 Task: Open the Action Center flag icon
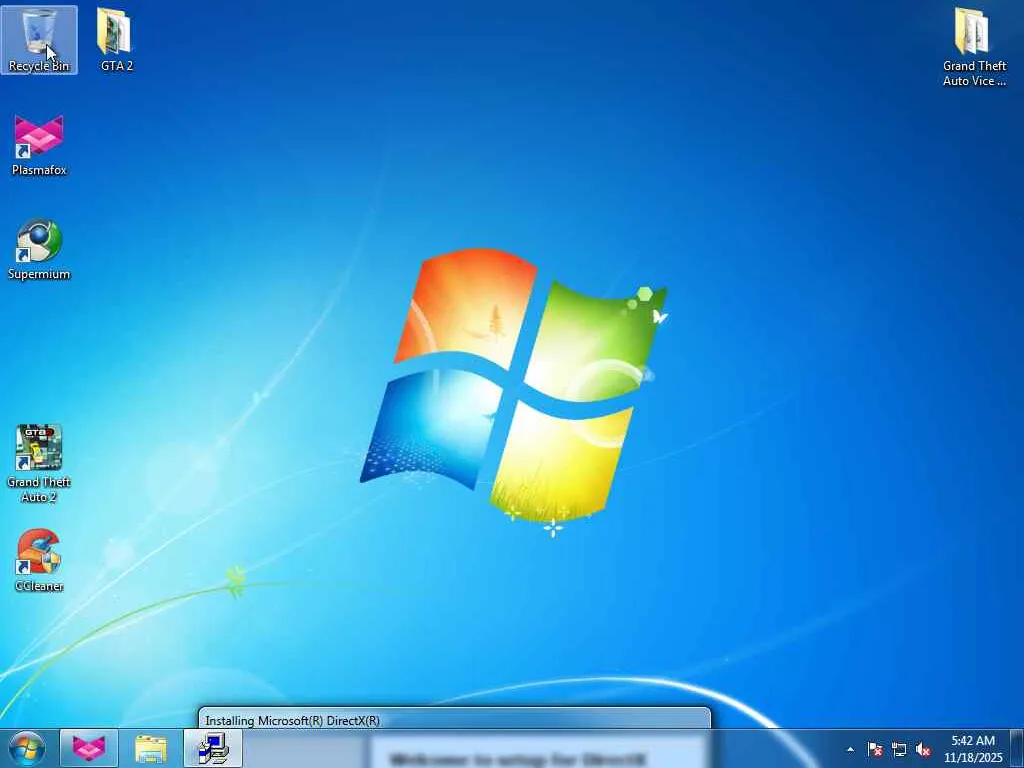tap(875, 750)
